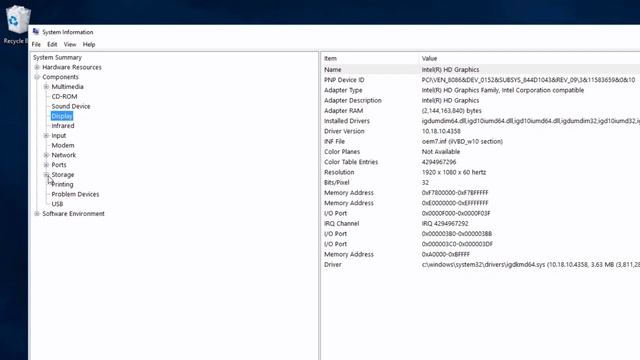
Task: Select the Ports tree item
Action: pyautogui.click(x=59, y=165)
